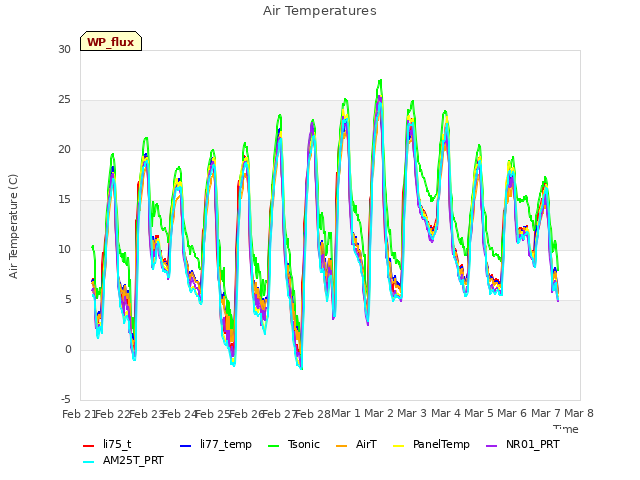This screenshot has width=640, height=480.
Task: Click the 20 y-axis tick label
Action: [x=64, y=149]
